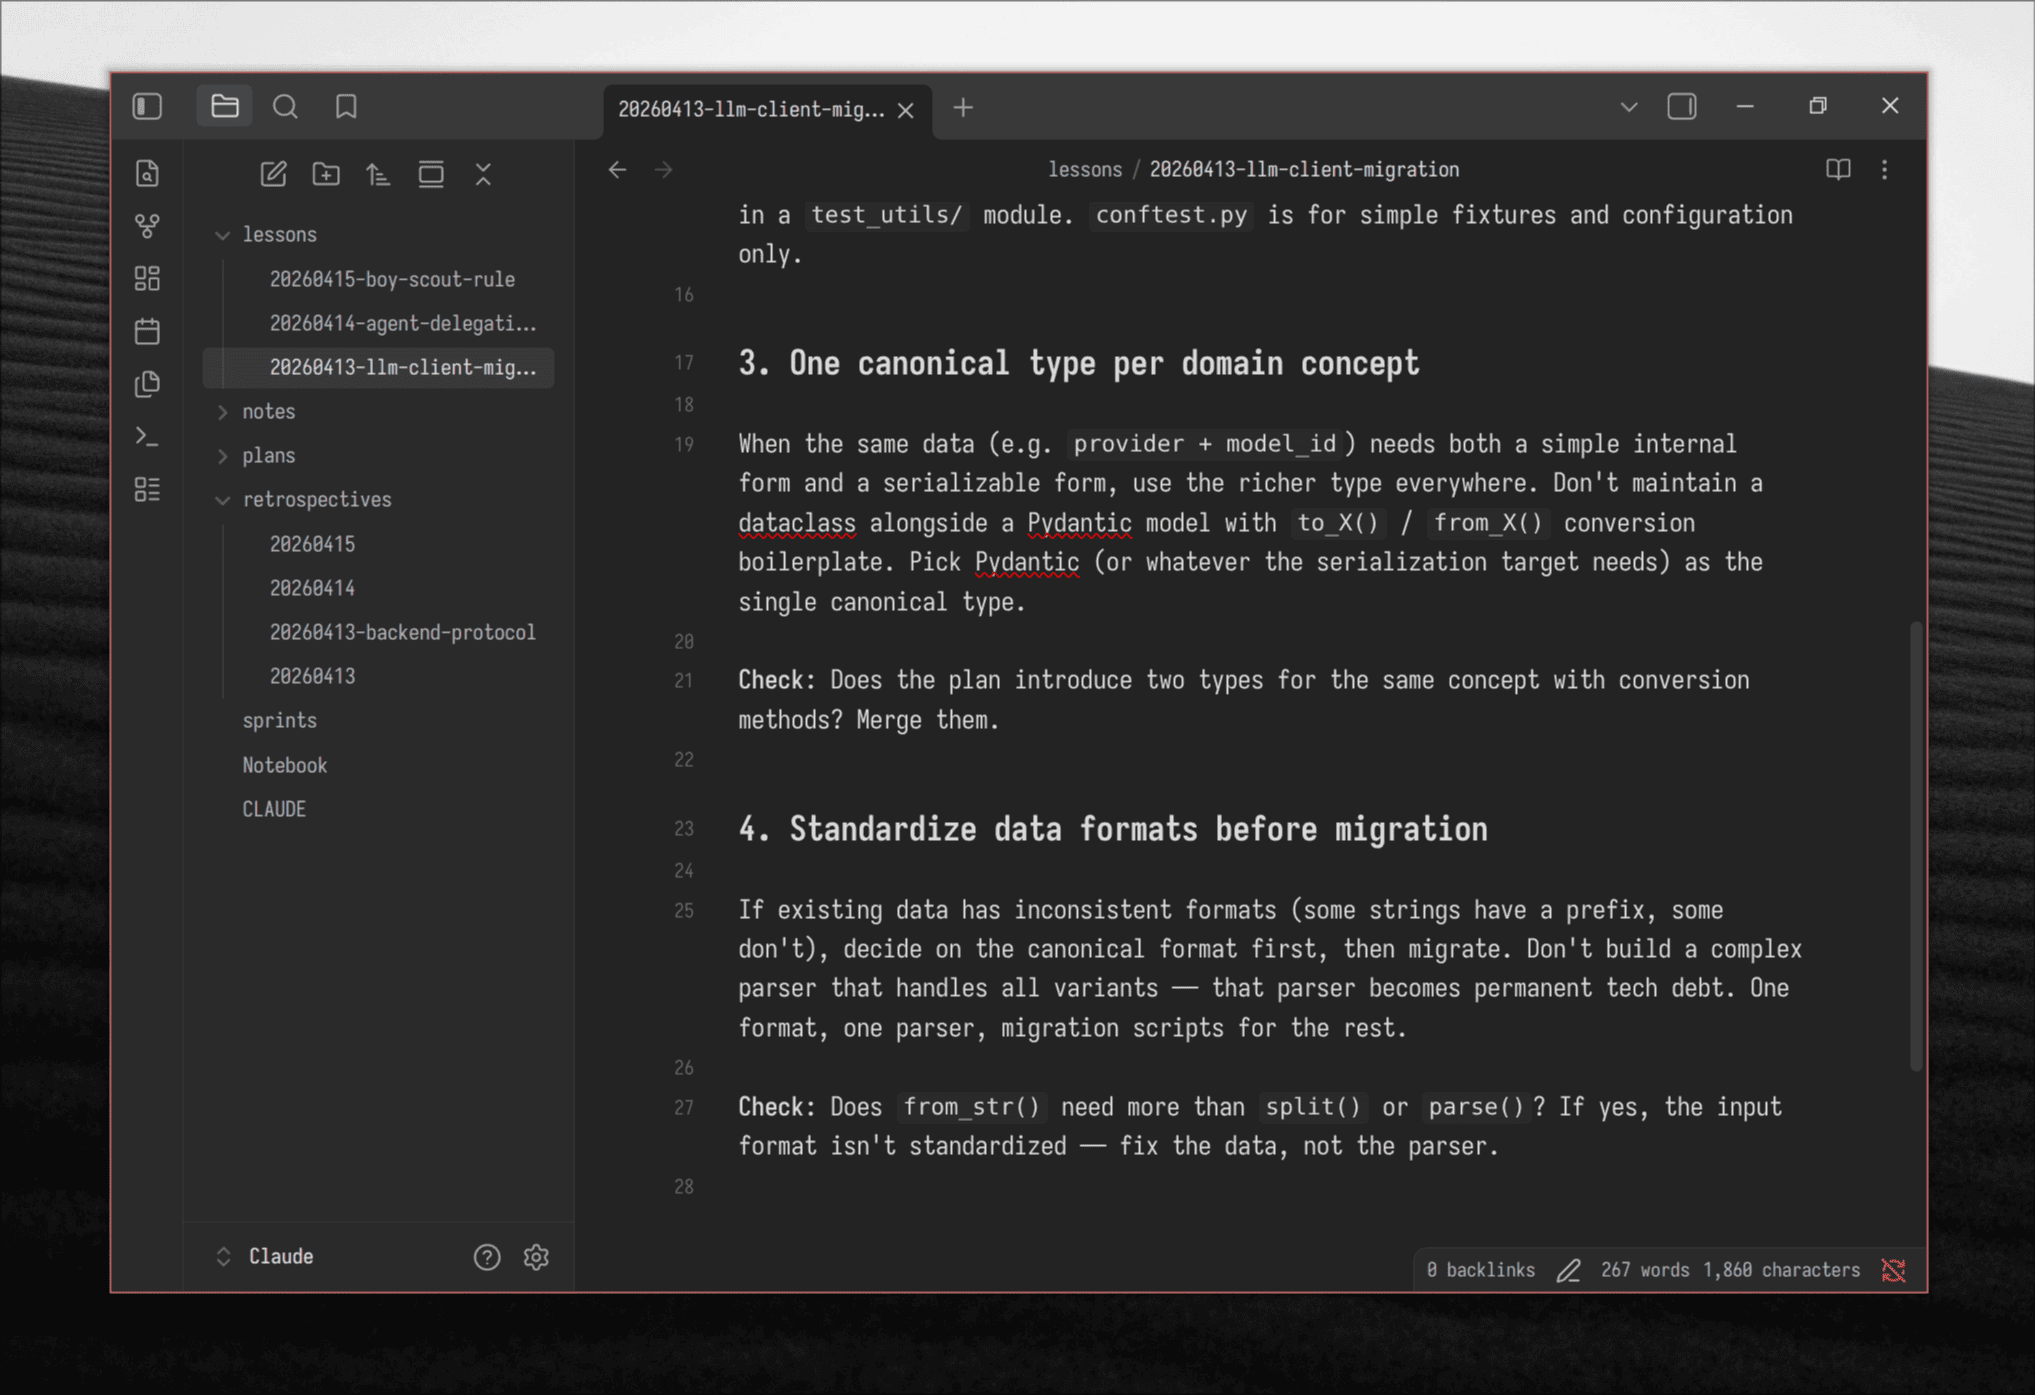The width and height of the screenshot is (2035, 1395).
Task: Toggle the left sidebar visibility
Action: click(147, 106)
